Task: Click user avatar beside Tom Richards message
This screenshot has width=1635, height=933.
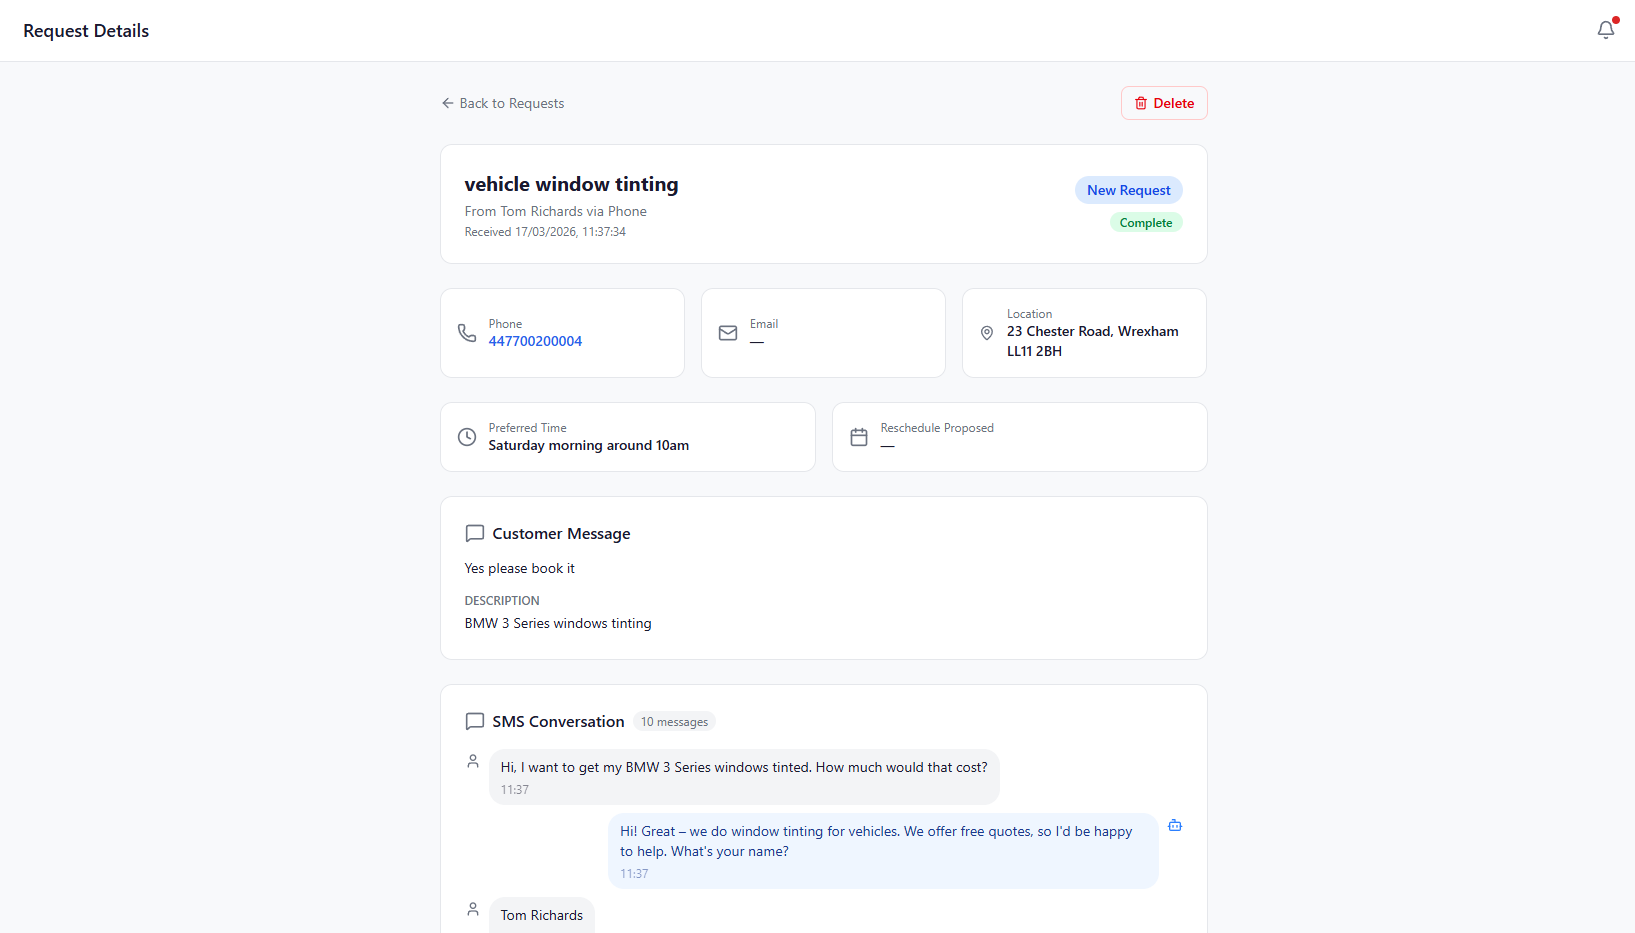Action: (x=473, y=909)
